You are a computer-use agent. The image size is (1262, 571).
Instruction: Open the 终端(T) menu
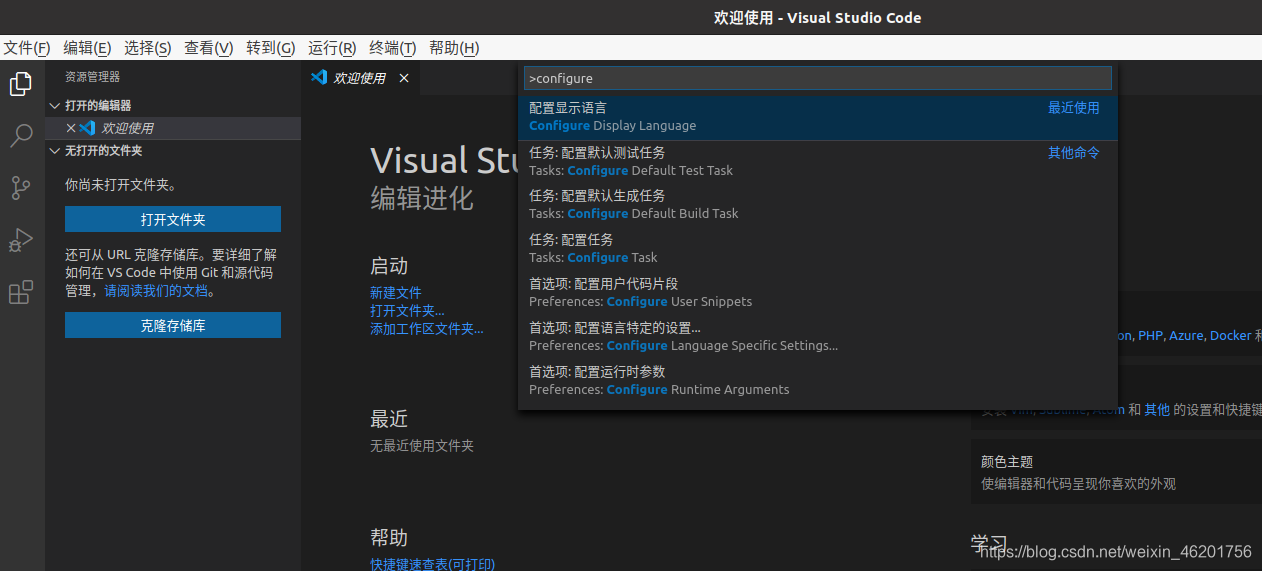[x=393, y=48]
